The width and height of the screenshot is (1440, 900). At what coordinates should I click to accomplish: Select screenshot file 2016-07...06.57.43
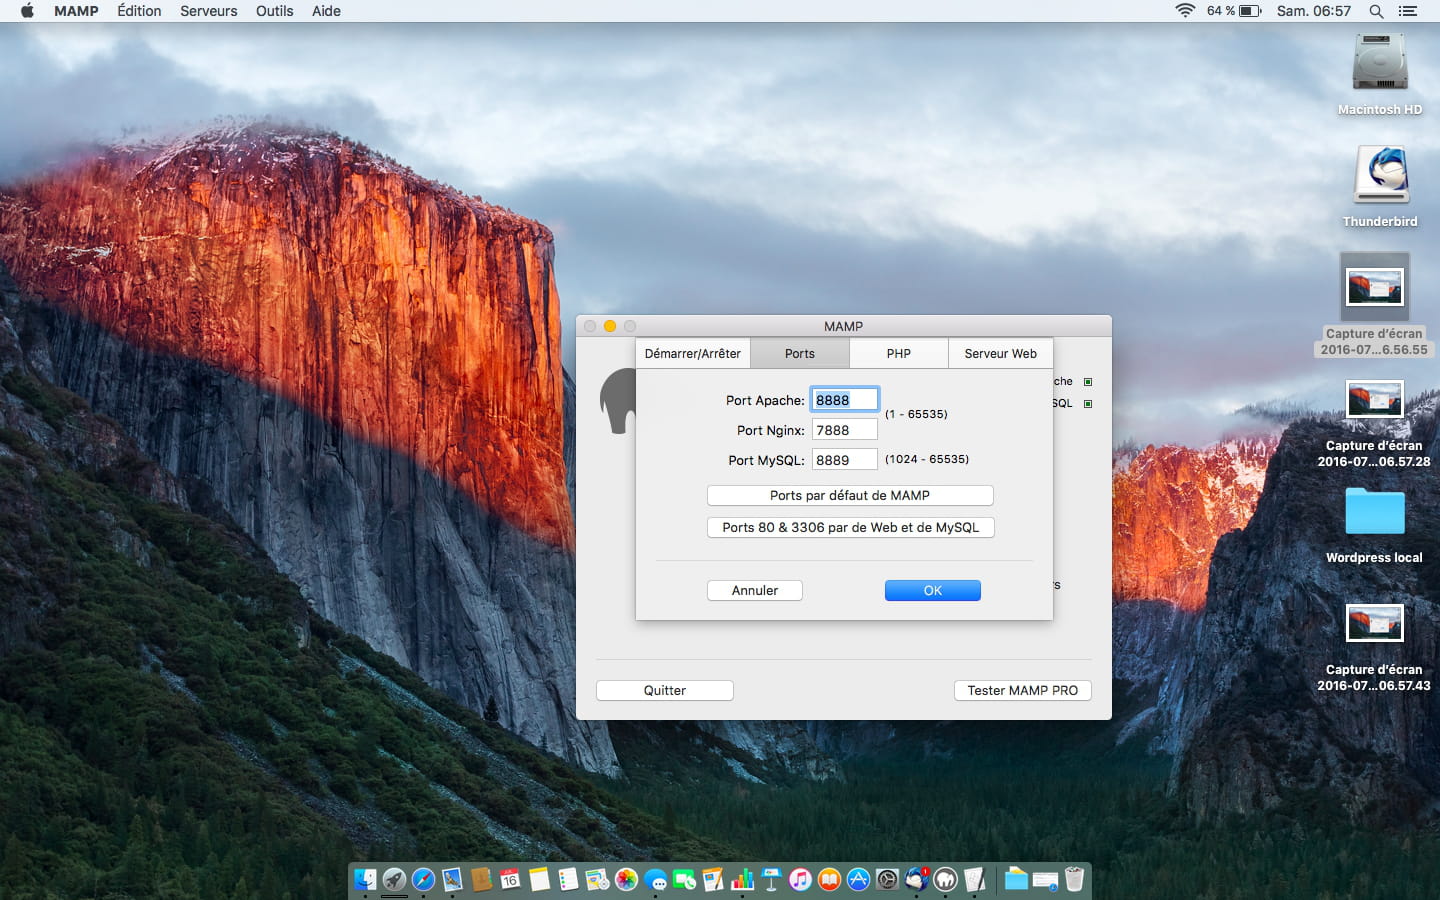click(x=1374, y=648)
